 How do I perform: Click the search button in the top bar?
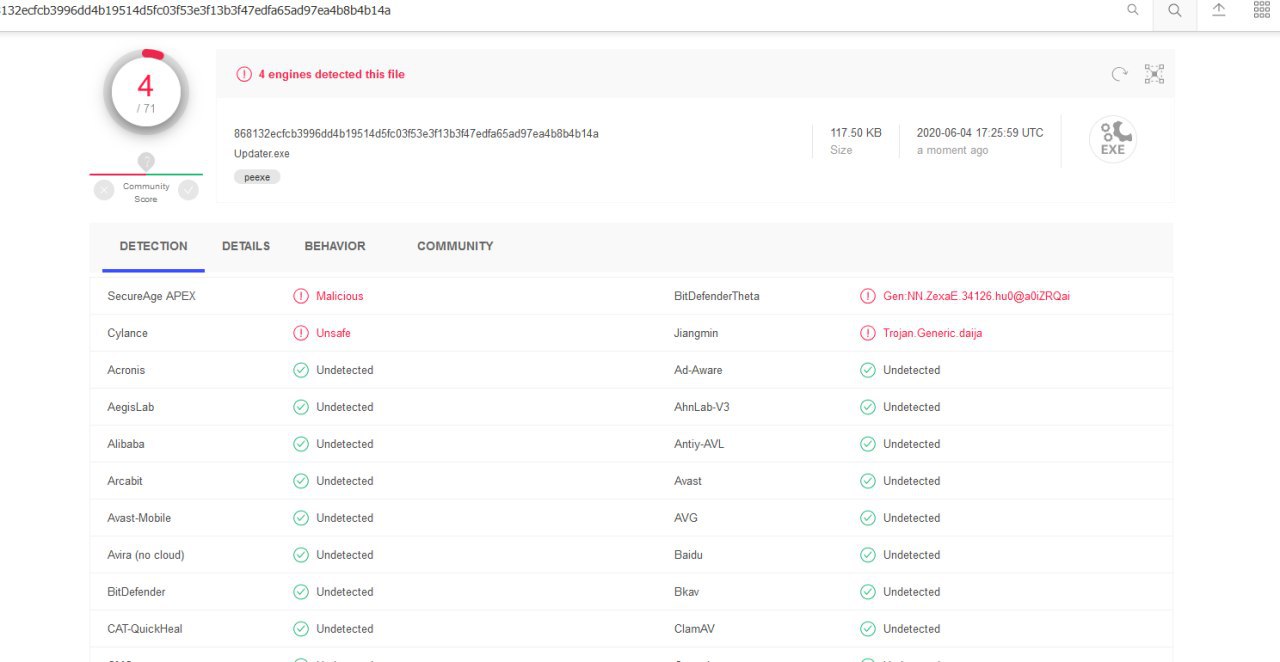point(1175,10)
